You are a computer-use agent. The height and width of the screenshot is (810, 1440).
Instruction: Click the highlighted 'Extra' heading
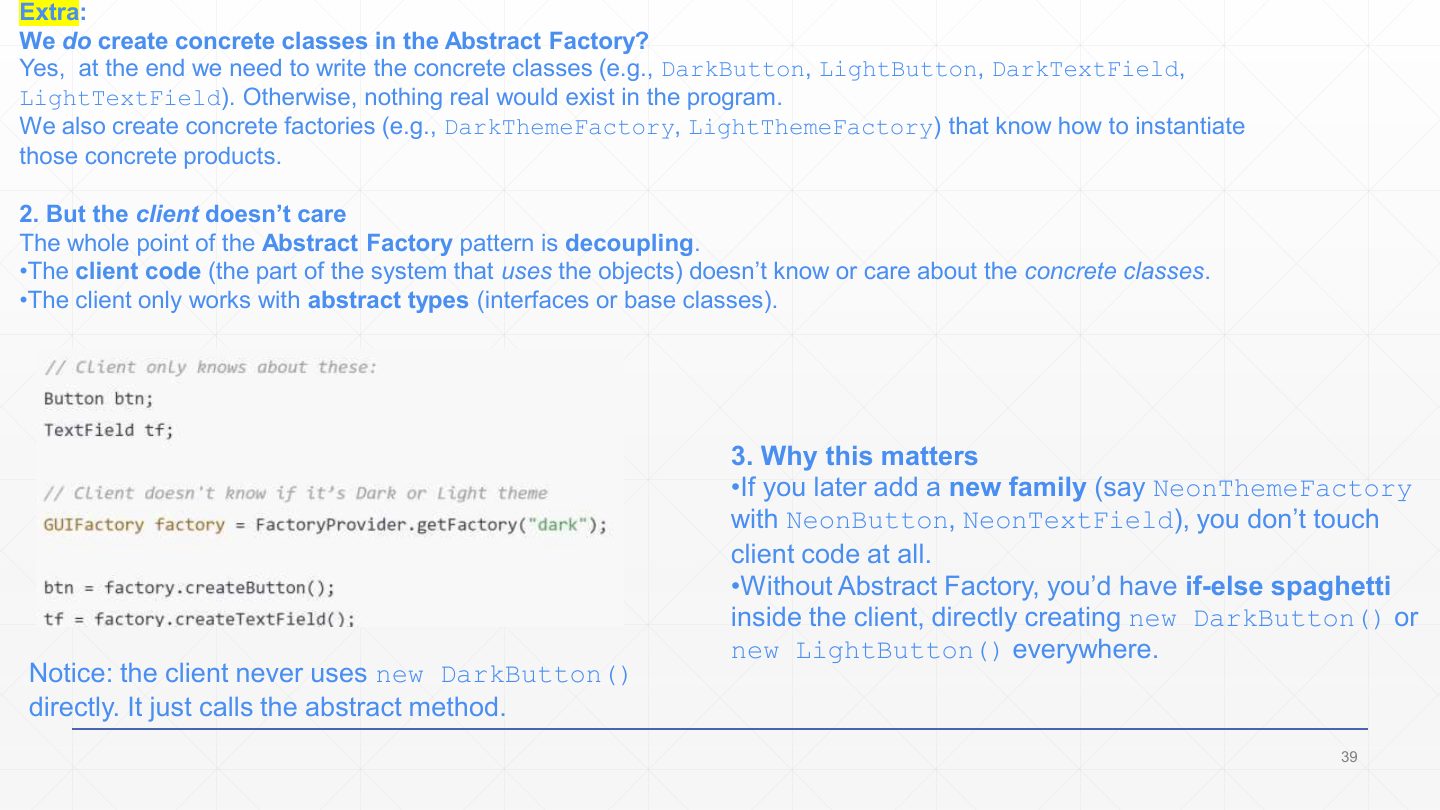click(49, 13)
